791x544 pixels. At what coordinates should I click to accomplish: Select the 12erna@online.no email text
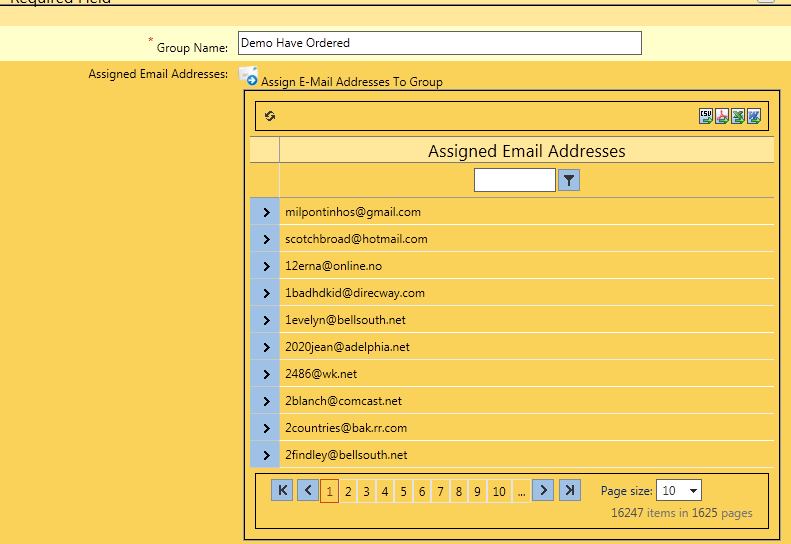333,266
